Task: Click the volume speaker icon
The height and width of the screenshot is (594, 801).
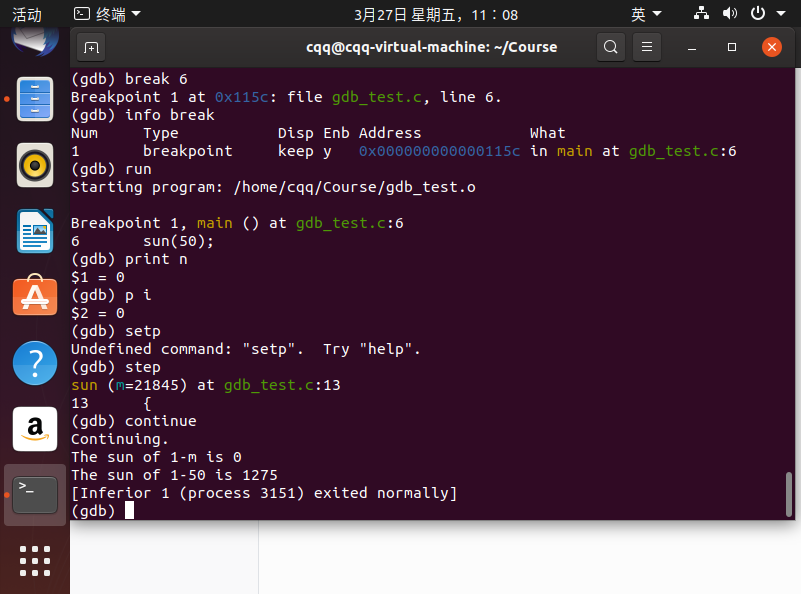Action: pos(729,13)
